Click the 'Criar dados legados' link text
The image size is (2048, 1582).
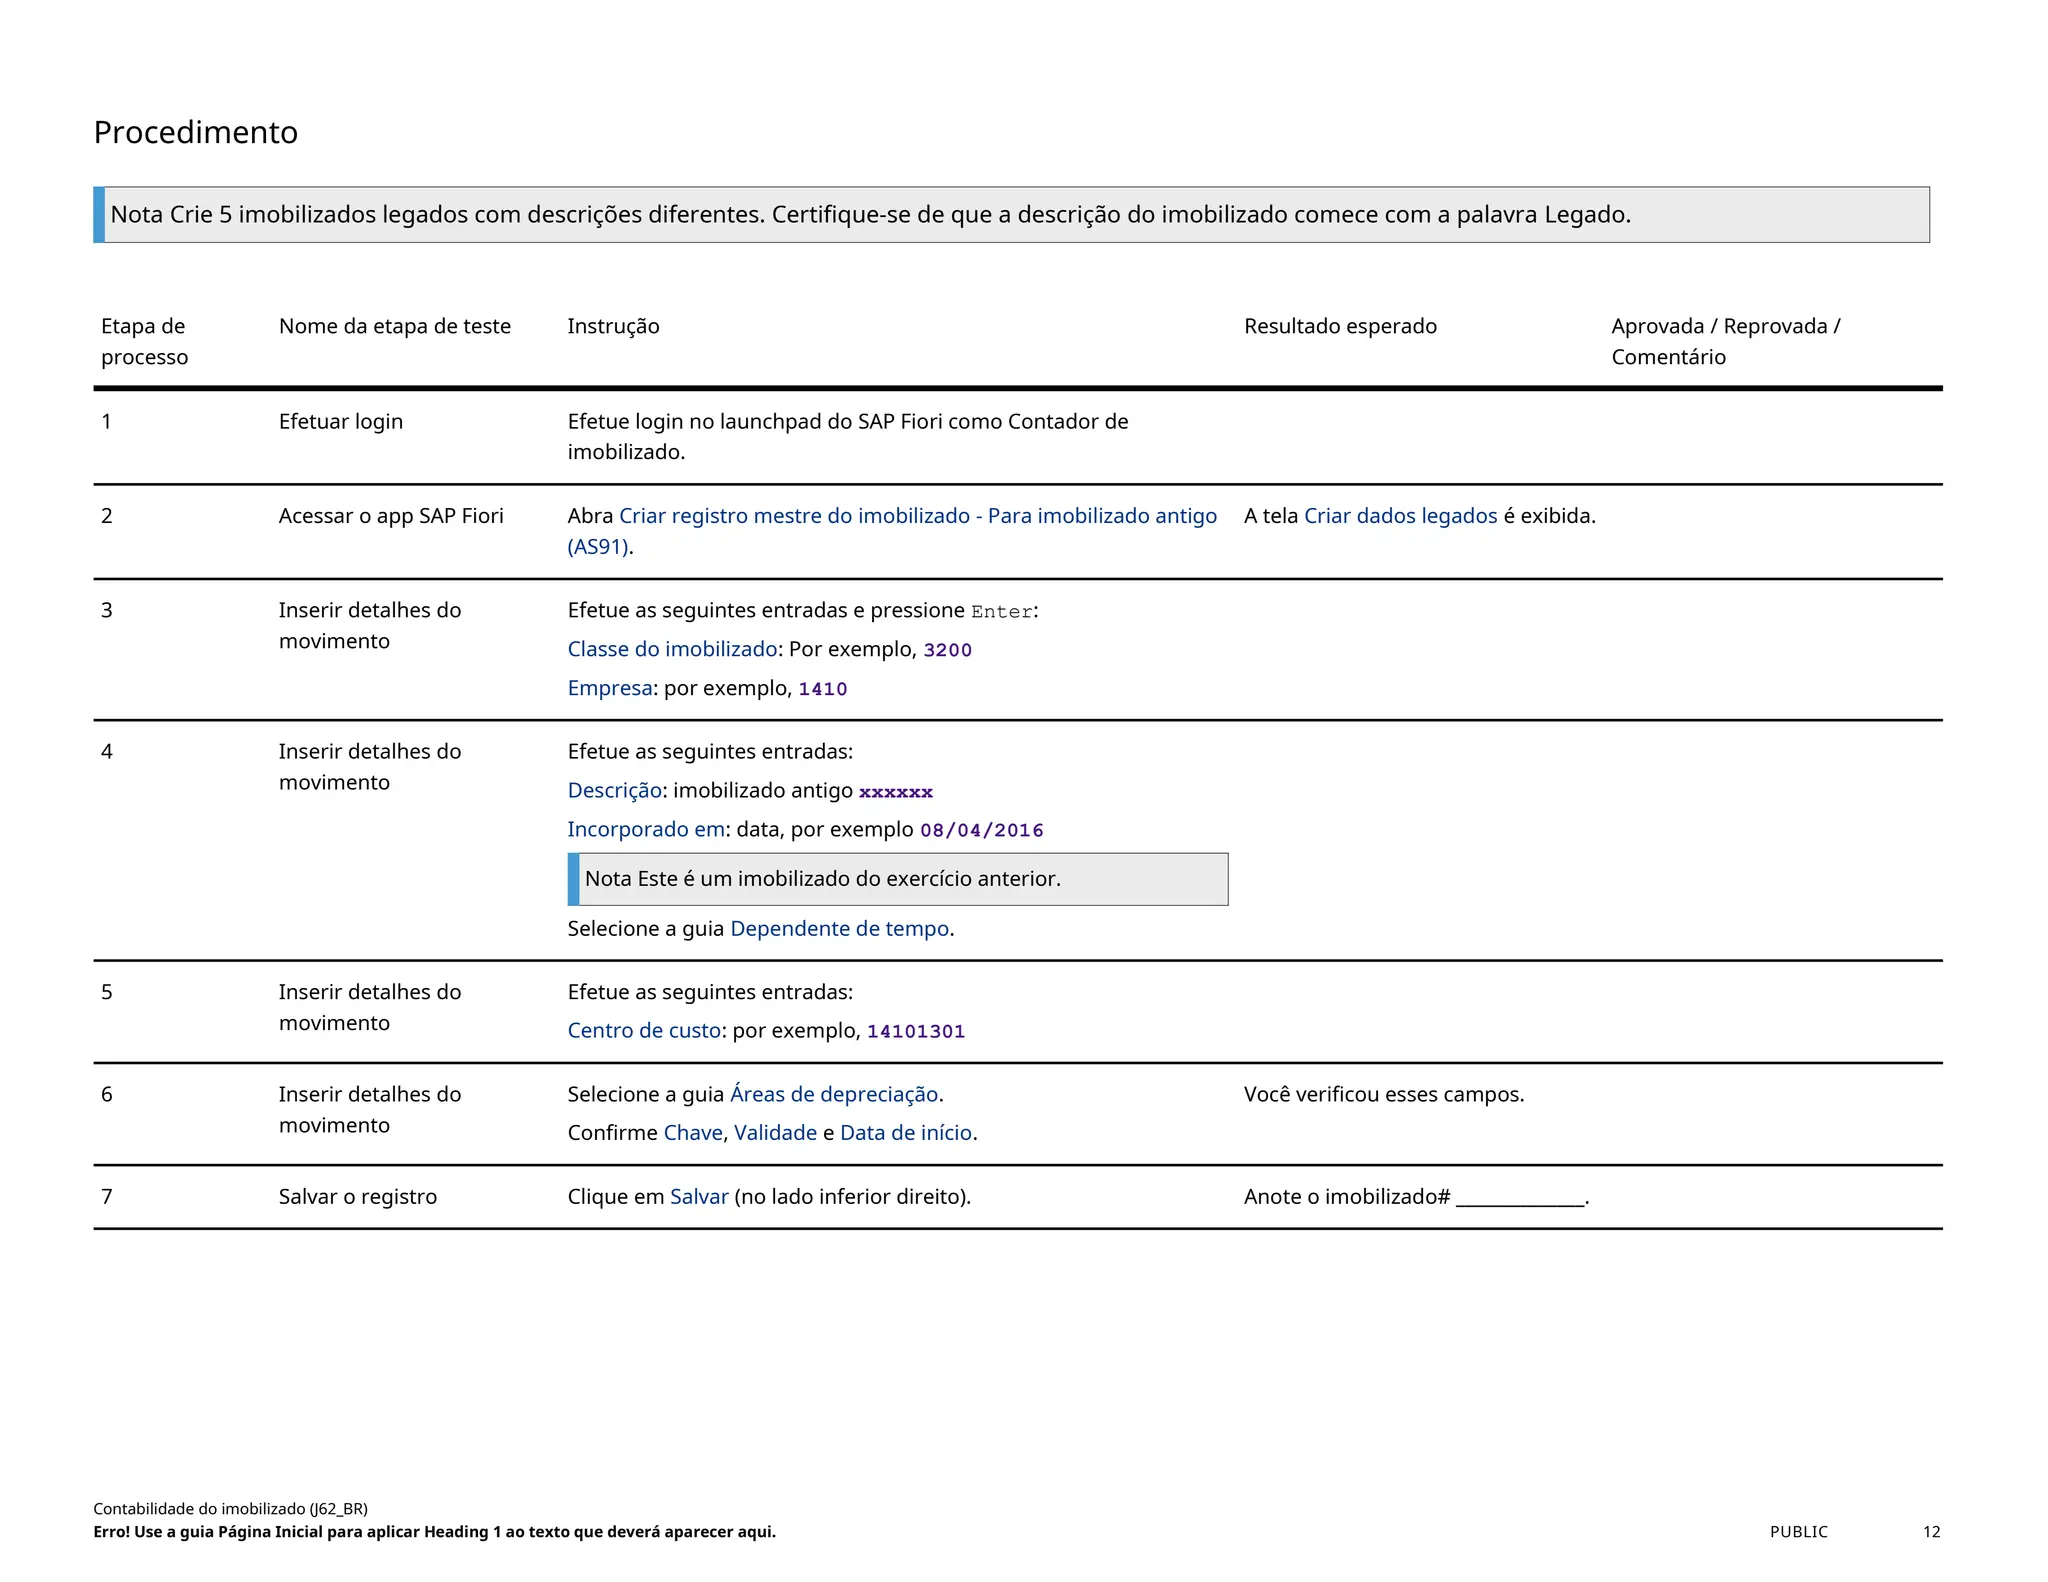1400,516
